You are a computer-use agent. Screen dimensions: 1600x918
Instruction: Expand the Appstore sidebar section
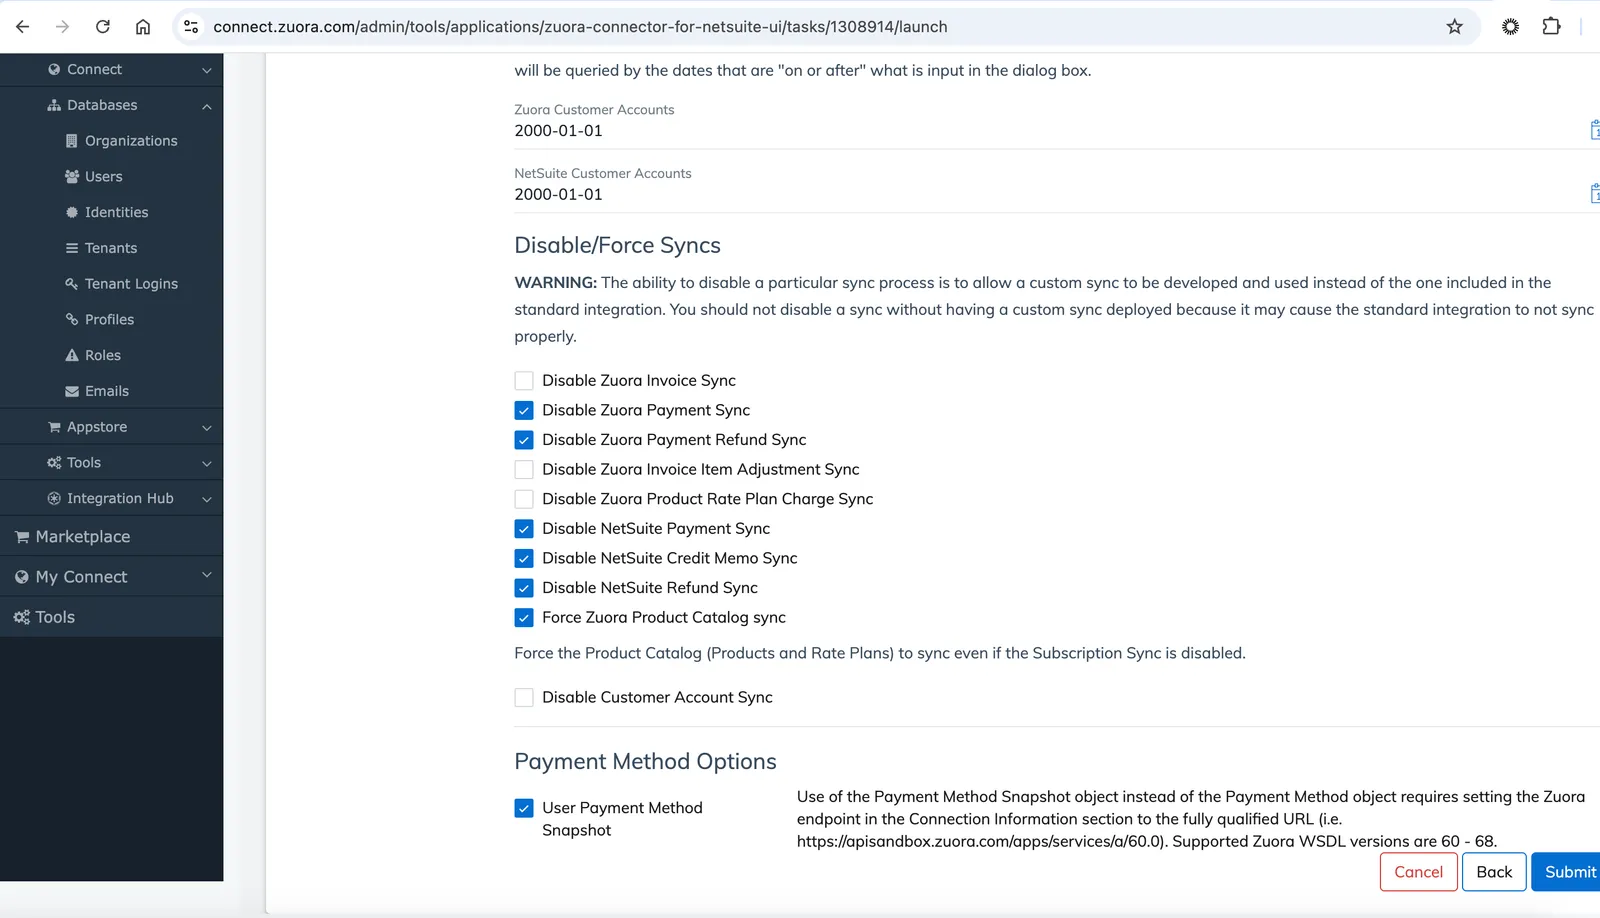click(112, 427)
